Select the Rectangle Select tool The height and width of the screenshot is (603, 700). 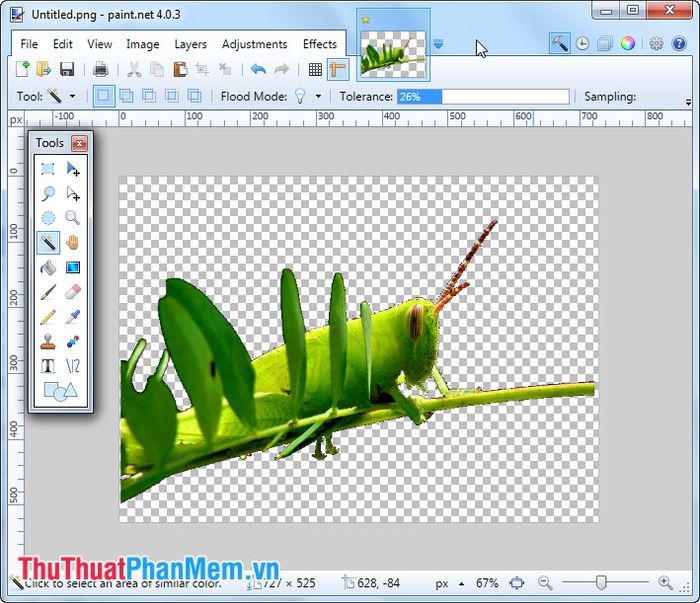[48, 169]
